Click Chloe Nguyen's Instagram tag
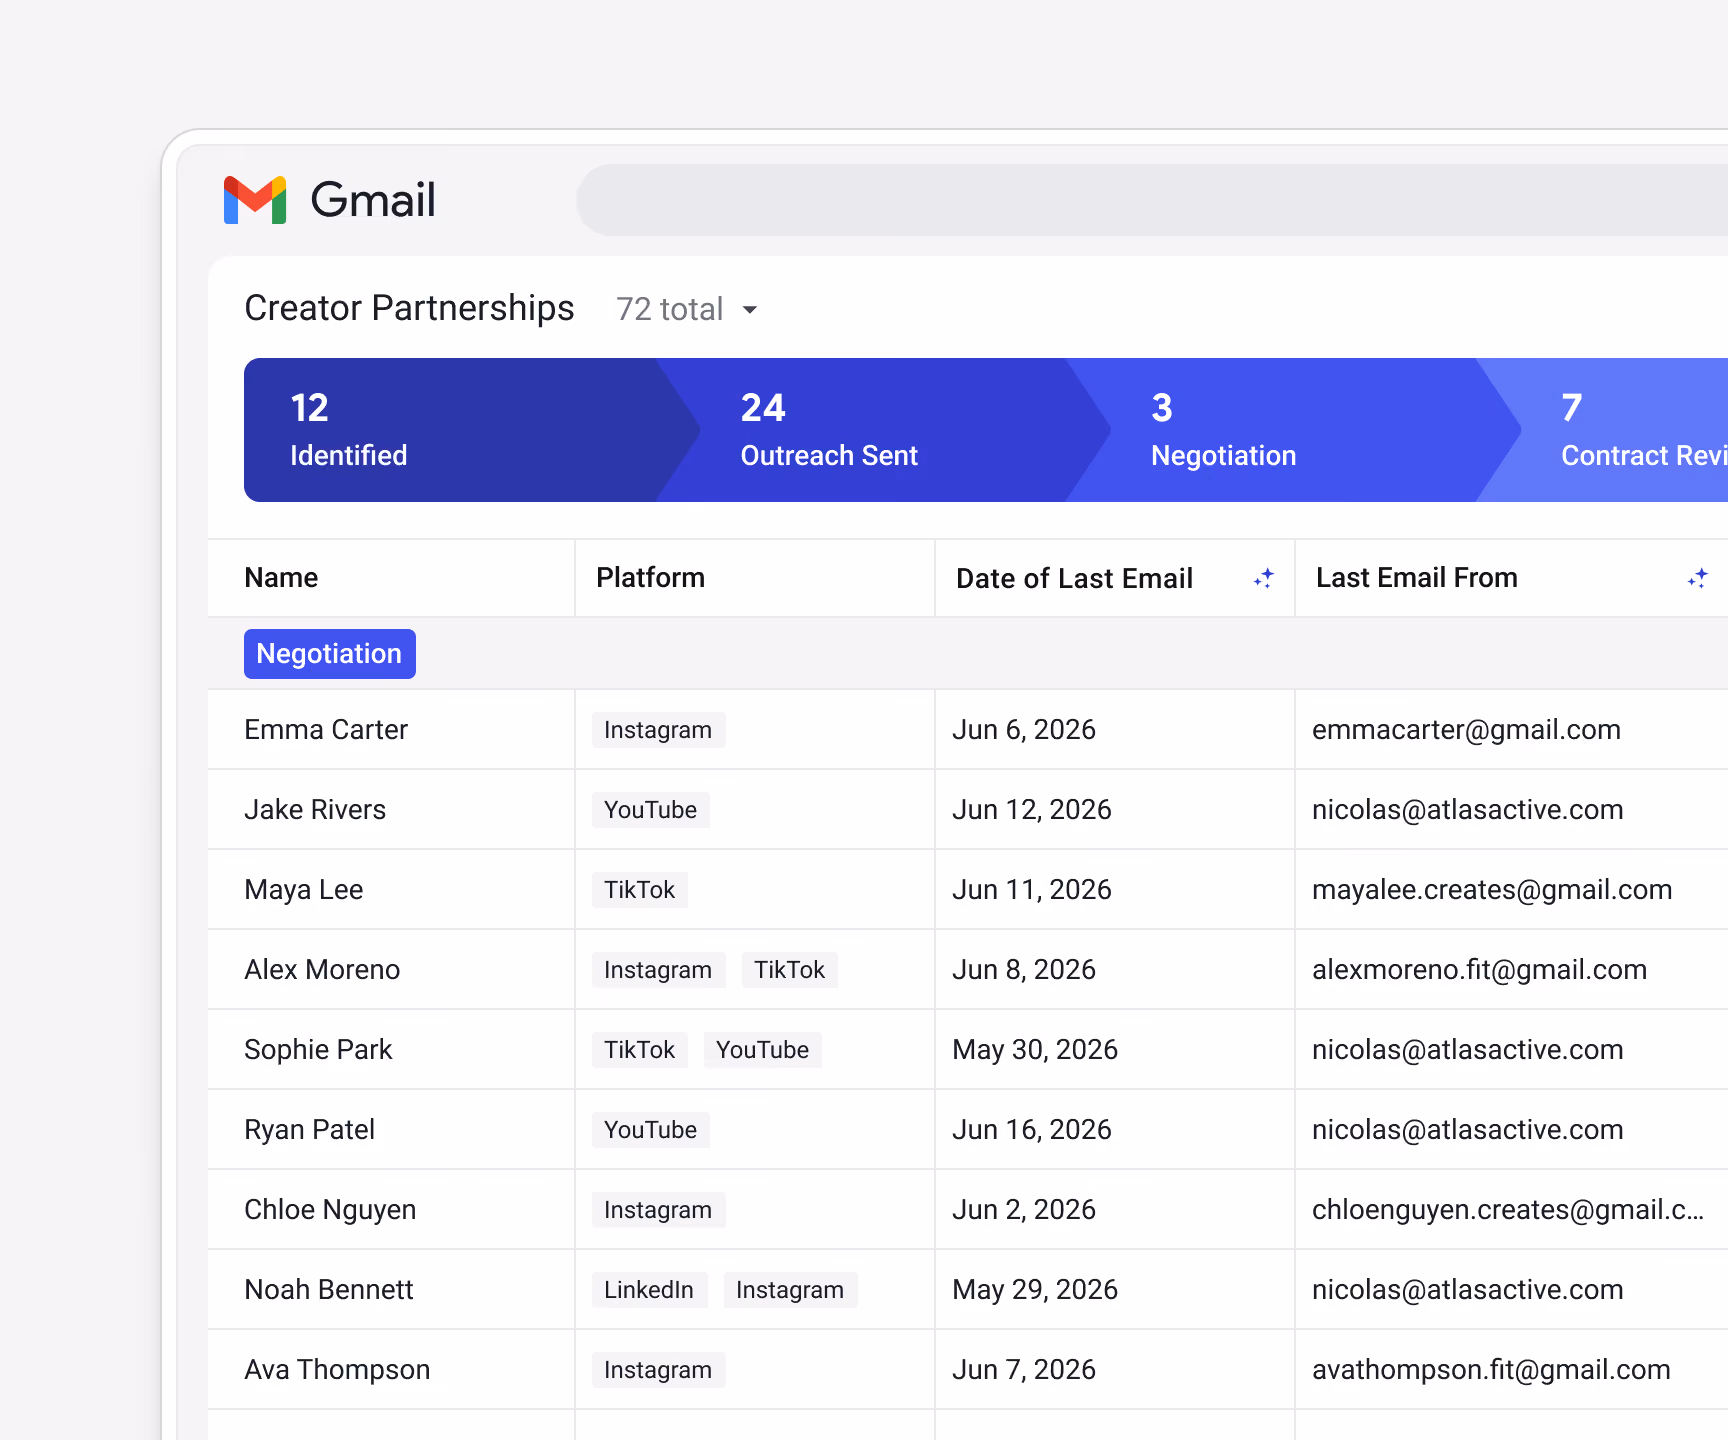Screen dimensions: 1728x1440 pos(658,1210)
